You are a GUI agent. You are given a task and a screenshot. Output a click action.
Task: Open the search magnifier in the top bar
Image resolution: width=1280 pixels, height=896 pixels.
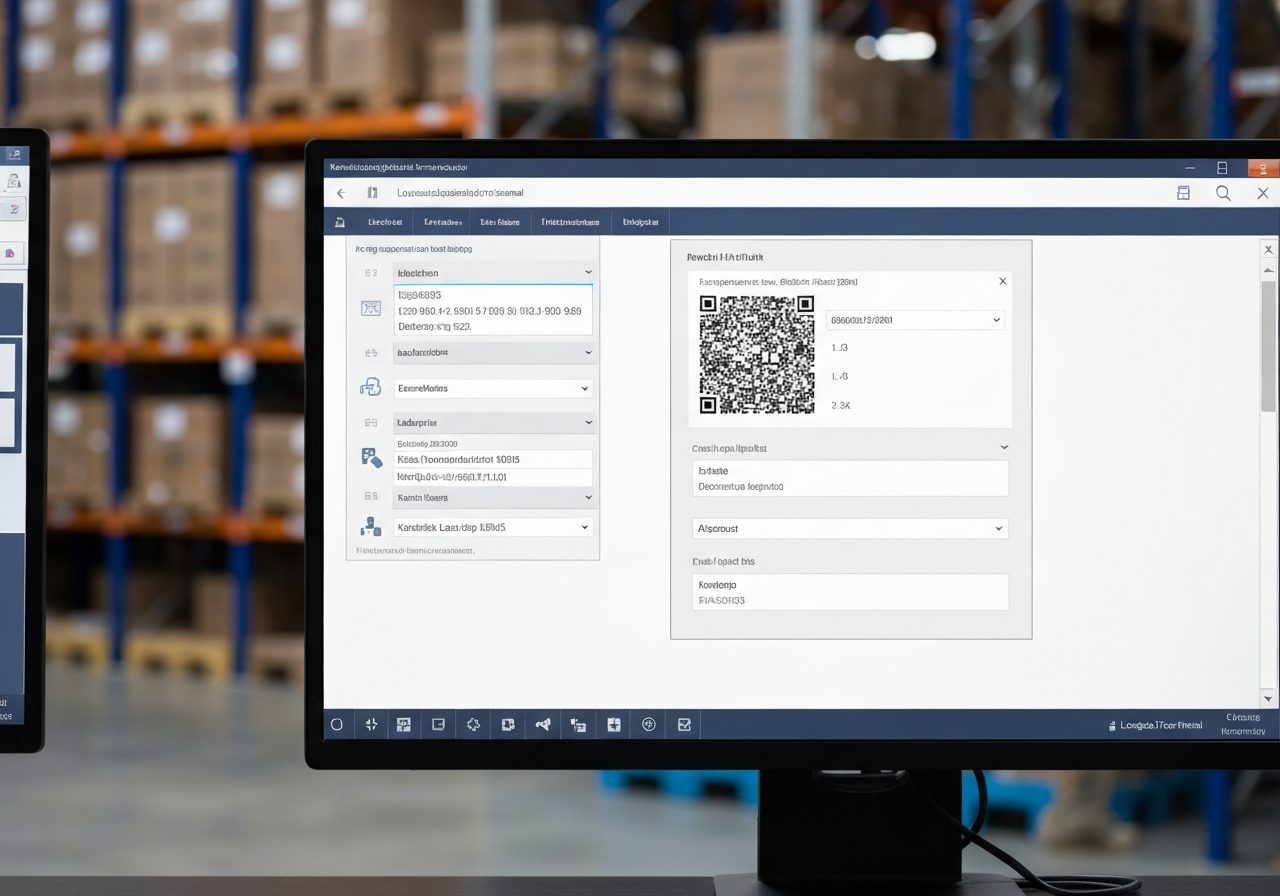[1223, 193]
